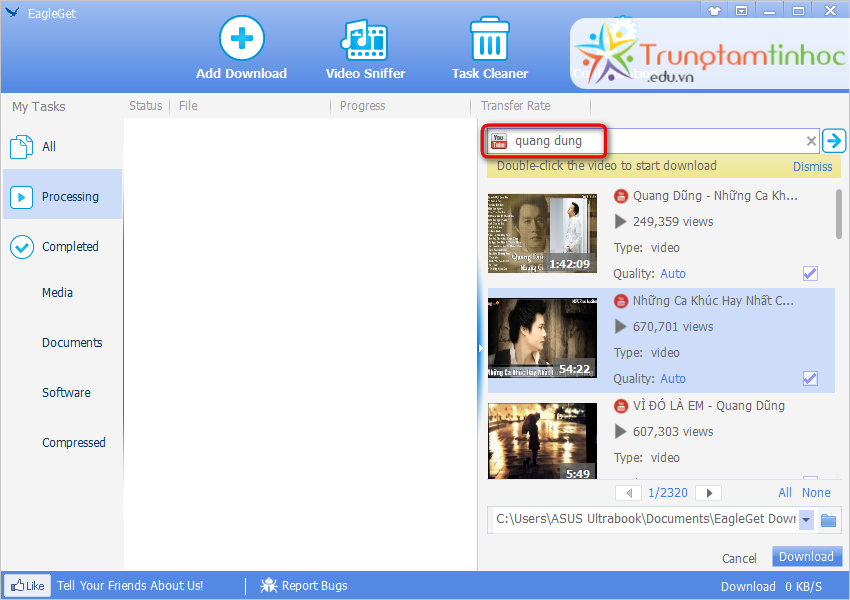Change Quality Auto for 670,701 views video
Screen dimensions: 850x600
673,379
